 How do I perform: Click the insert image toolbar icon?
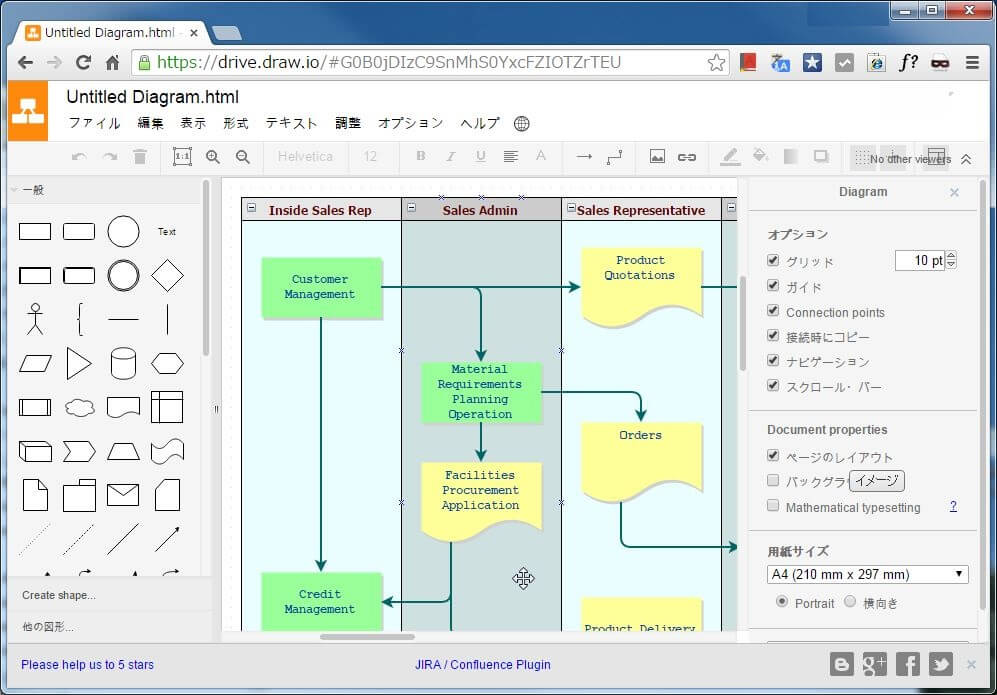[x=657, y=157]
